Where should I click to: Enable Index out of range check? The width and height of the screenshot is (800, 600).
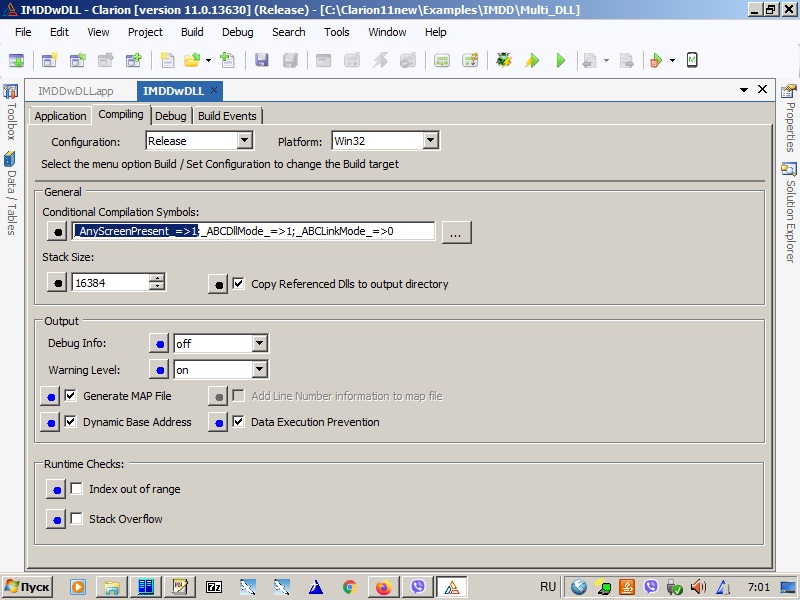(76, 489)
